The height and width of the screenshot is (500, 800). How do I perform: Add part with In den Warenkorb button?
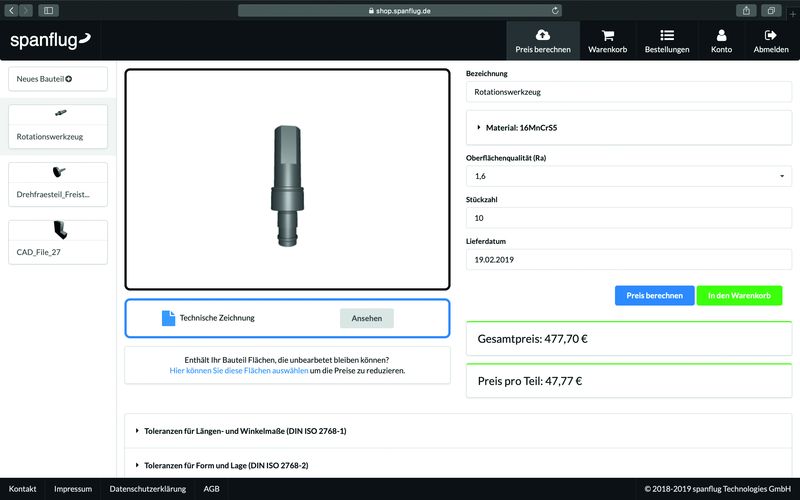click(739, 296)
